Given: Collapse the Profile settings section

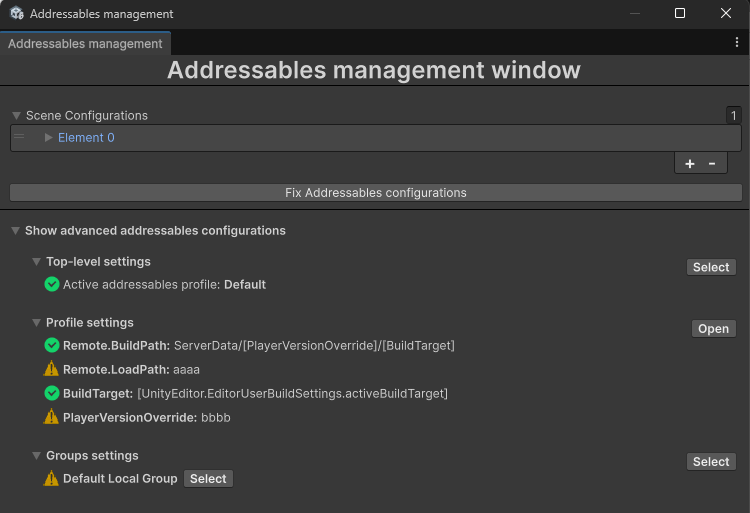Looking at the screenshot, I should (x=37, y=323).
